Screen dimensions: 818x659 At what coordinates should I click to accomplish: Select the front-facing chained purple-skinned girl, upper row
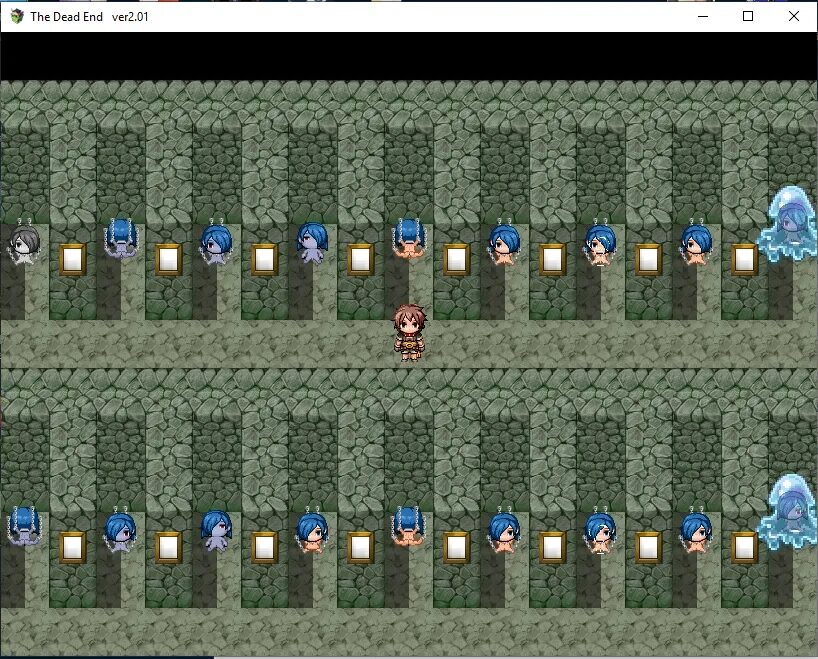pos(216,243)
